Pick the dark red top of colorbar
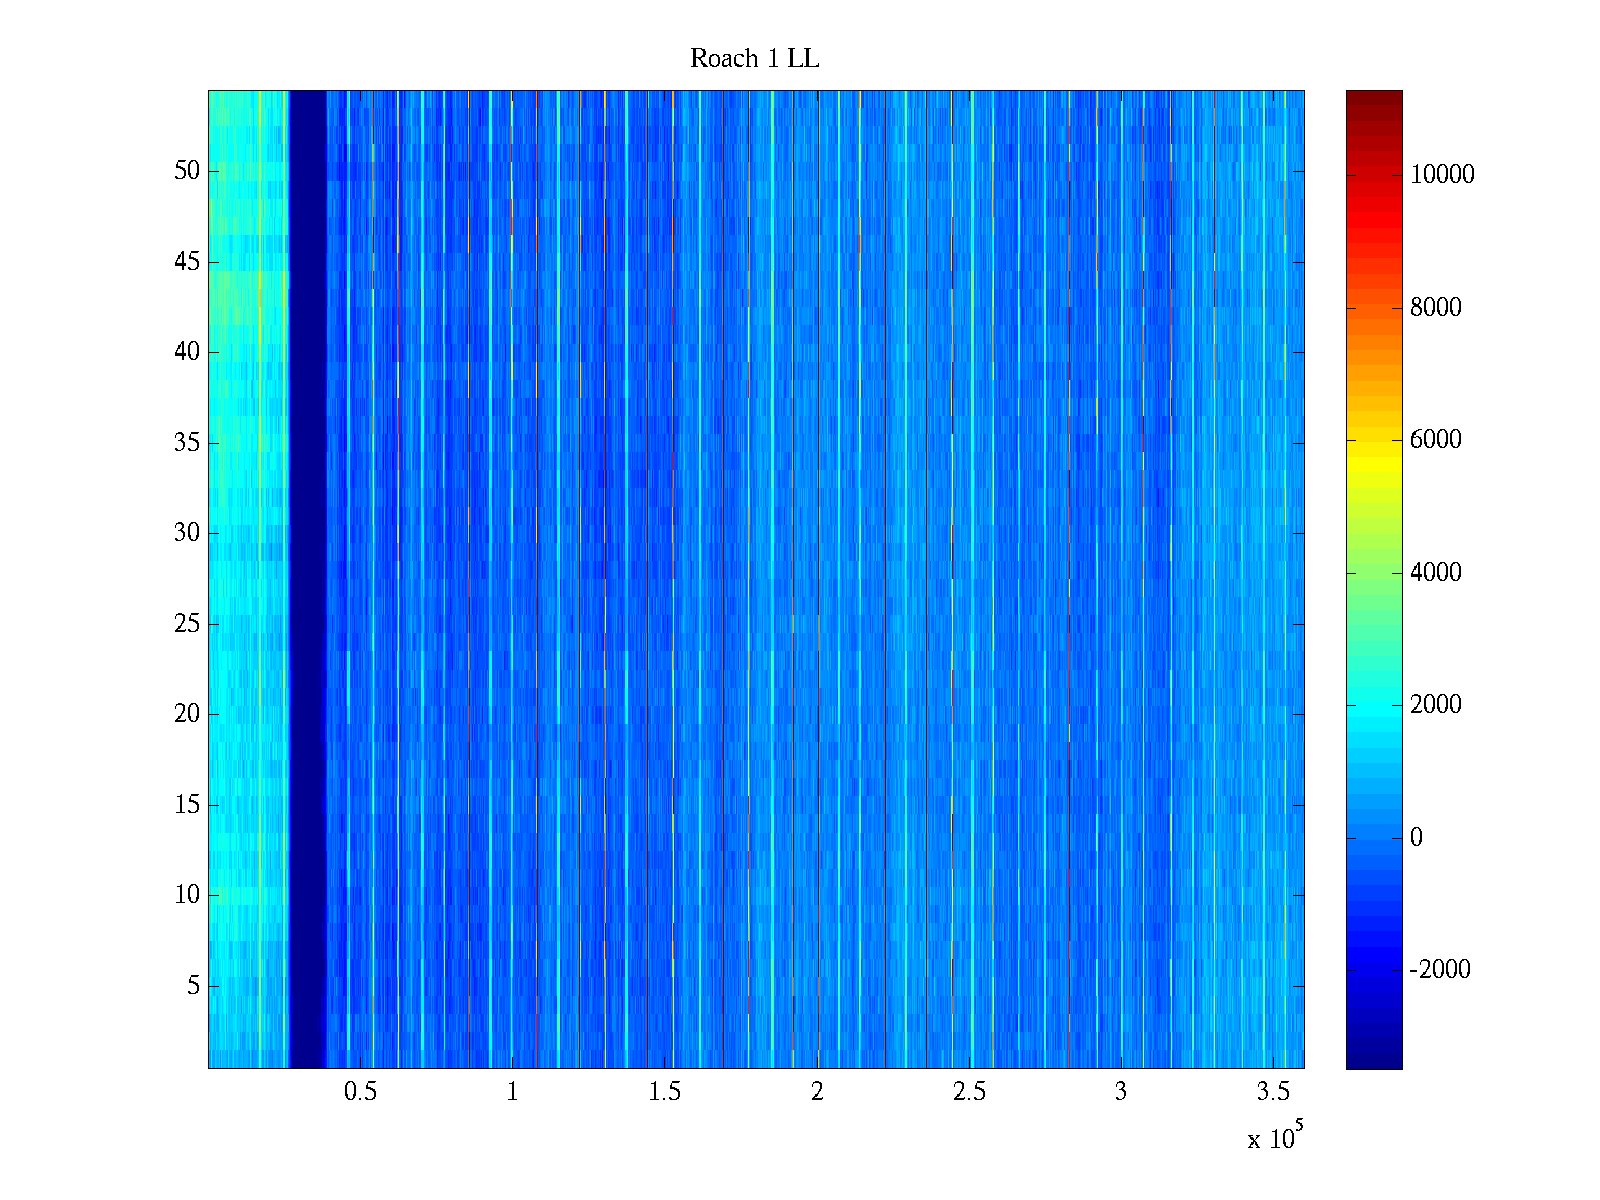The image size is (1600, 1200). point(1373,98)
